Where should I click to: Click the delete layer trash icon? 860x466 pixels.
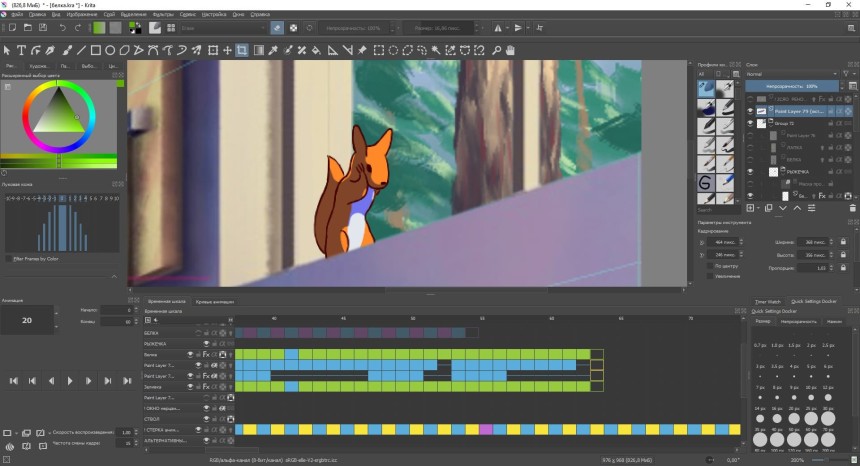click(852, 208)
